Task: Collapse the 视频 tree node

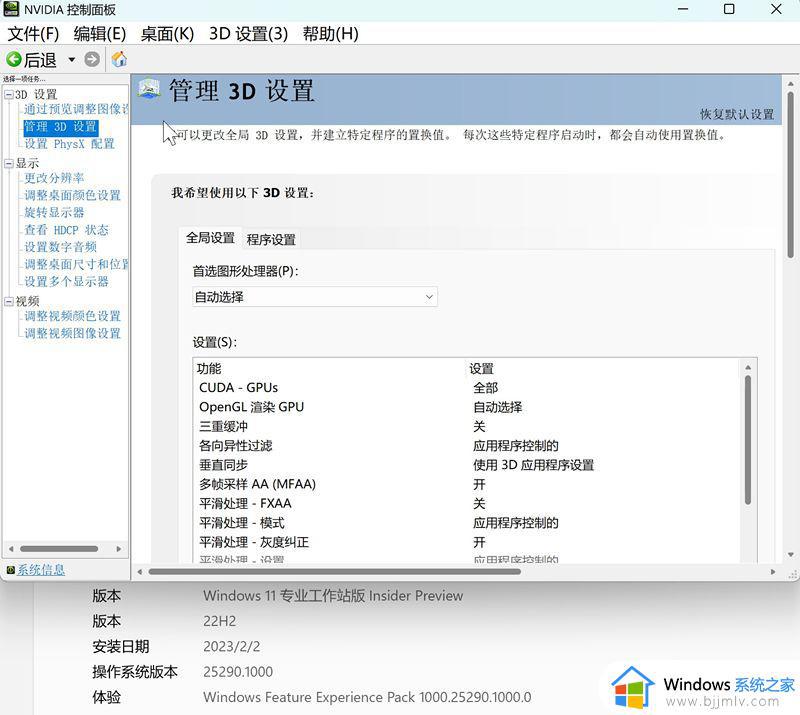Action: pos(9,301)
